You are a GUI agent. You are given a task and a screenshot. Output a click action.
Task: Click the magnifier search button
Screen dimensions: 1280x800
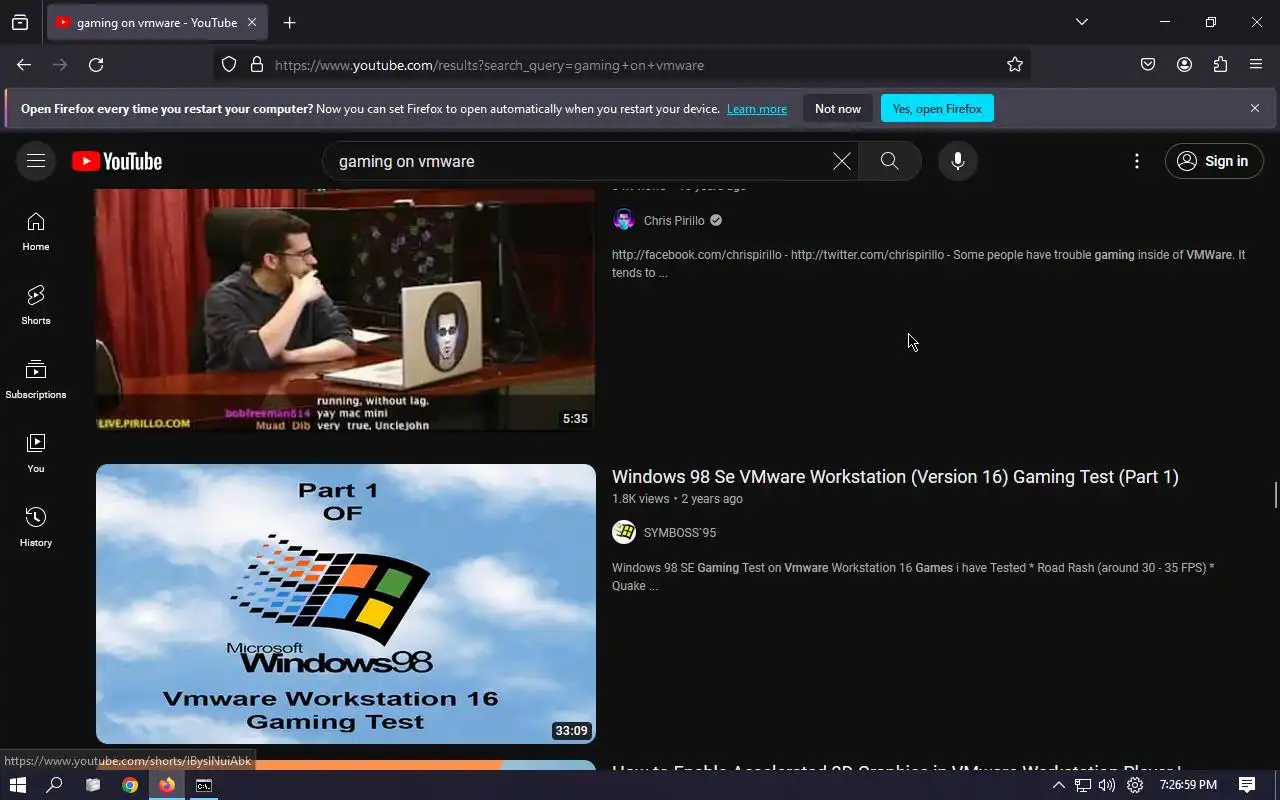coord(889,161)
